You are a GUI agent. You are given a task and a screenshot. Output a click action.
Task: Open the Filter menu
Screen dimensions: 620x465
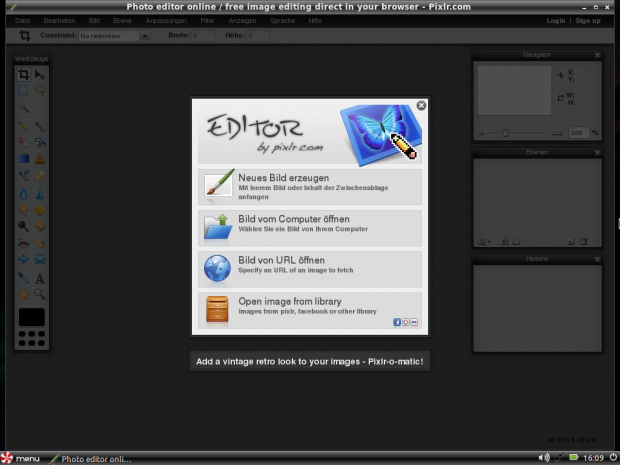tap(207, 20)
